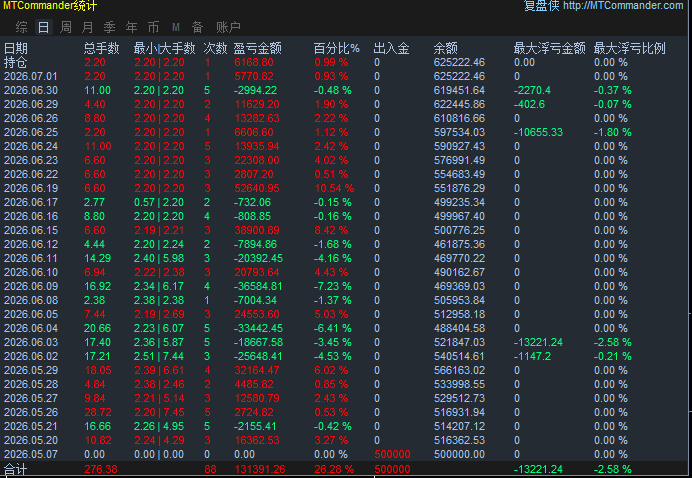Screen dimensions: 692x478
Task: Select the 2026.06.19 row
Action: pyautogui.click(x=344, y=188)
